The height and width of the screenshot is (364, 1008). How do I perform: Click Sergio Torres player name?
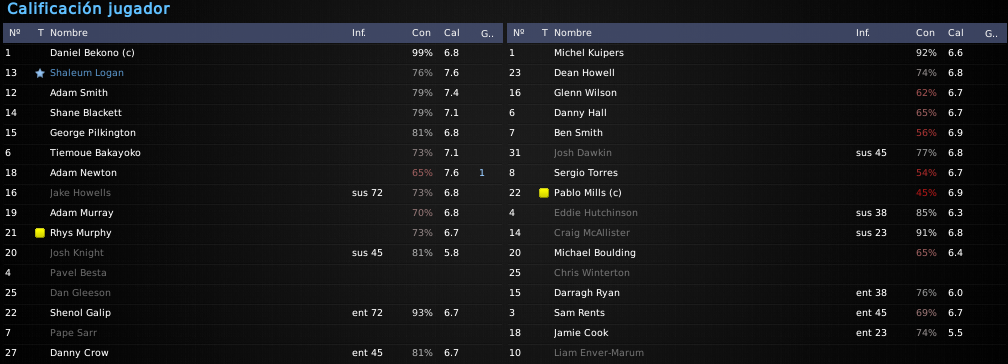[586, 173]
